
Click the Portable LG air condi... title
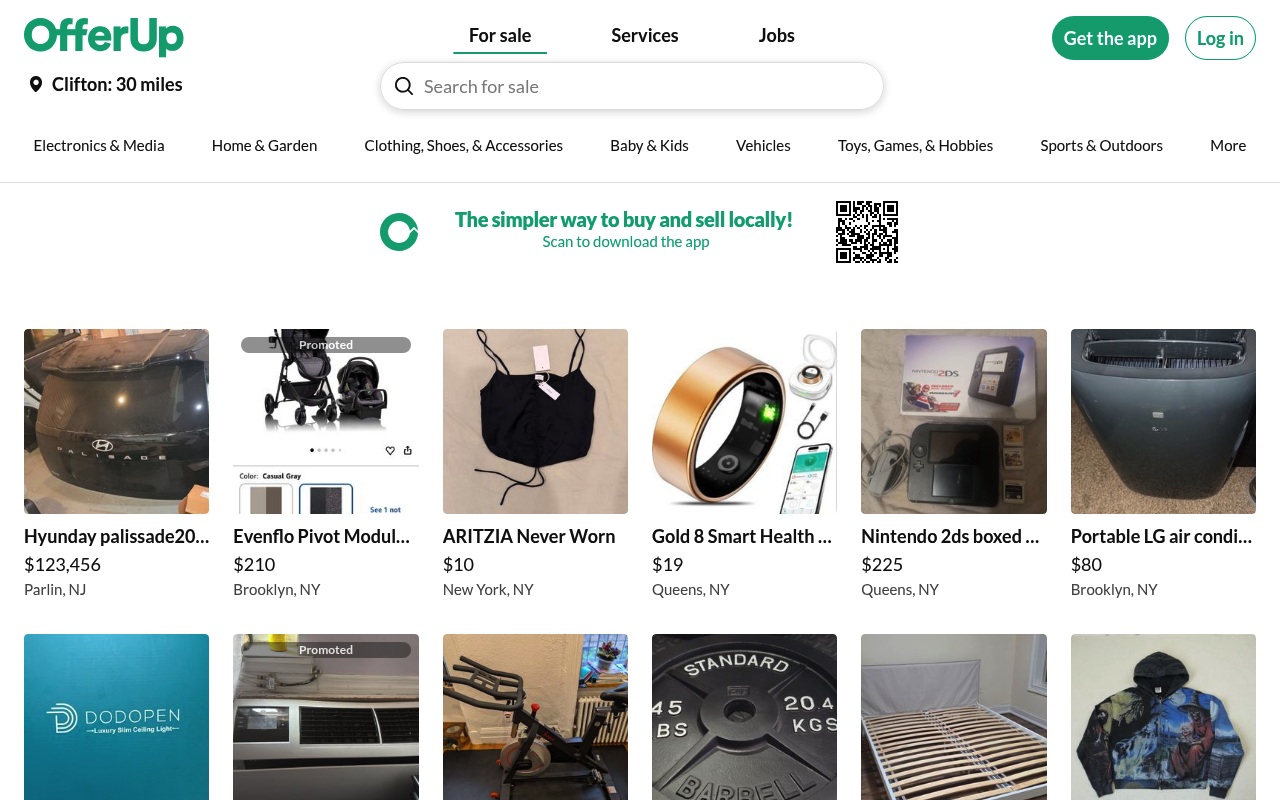(x=1162, y=537)
